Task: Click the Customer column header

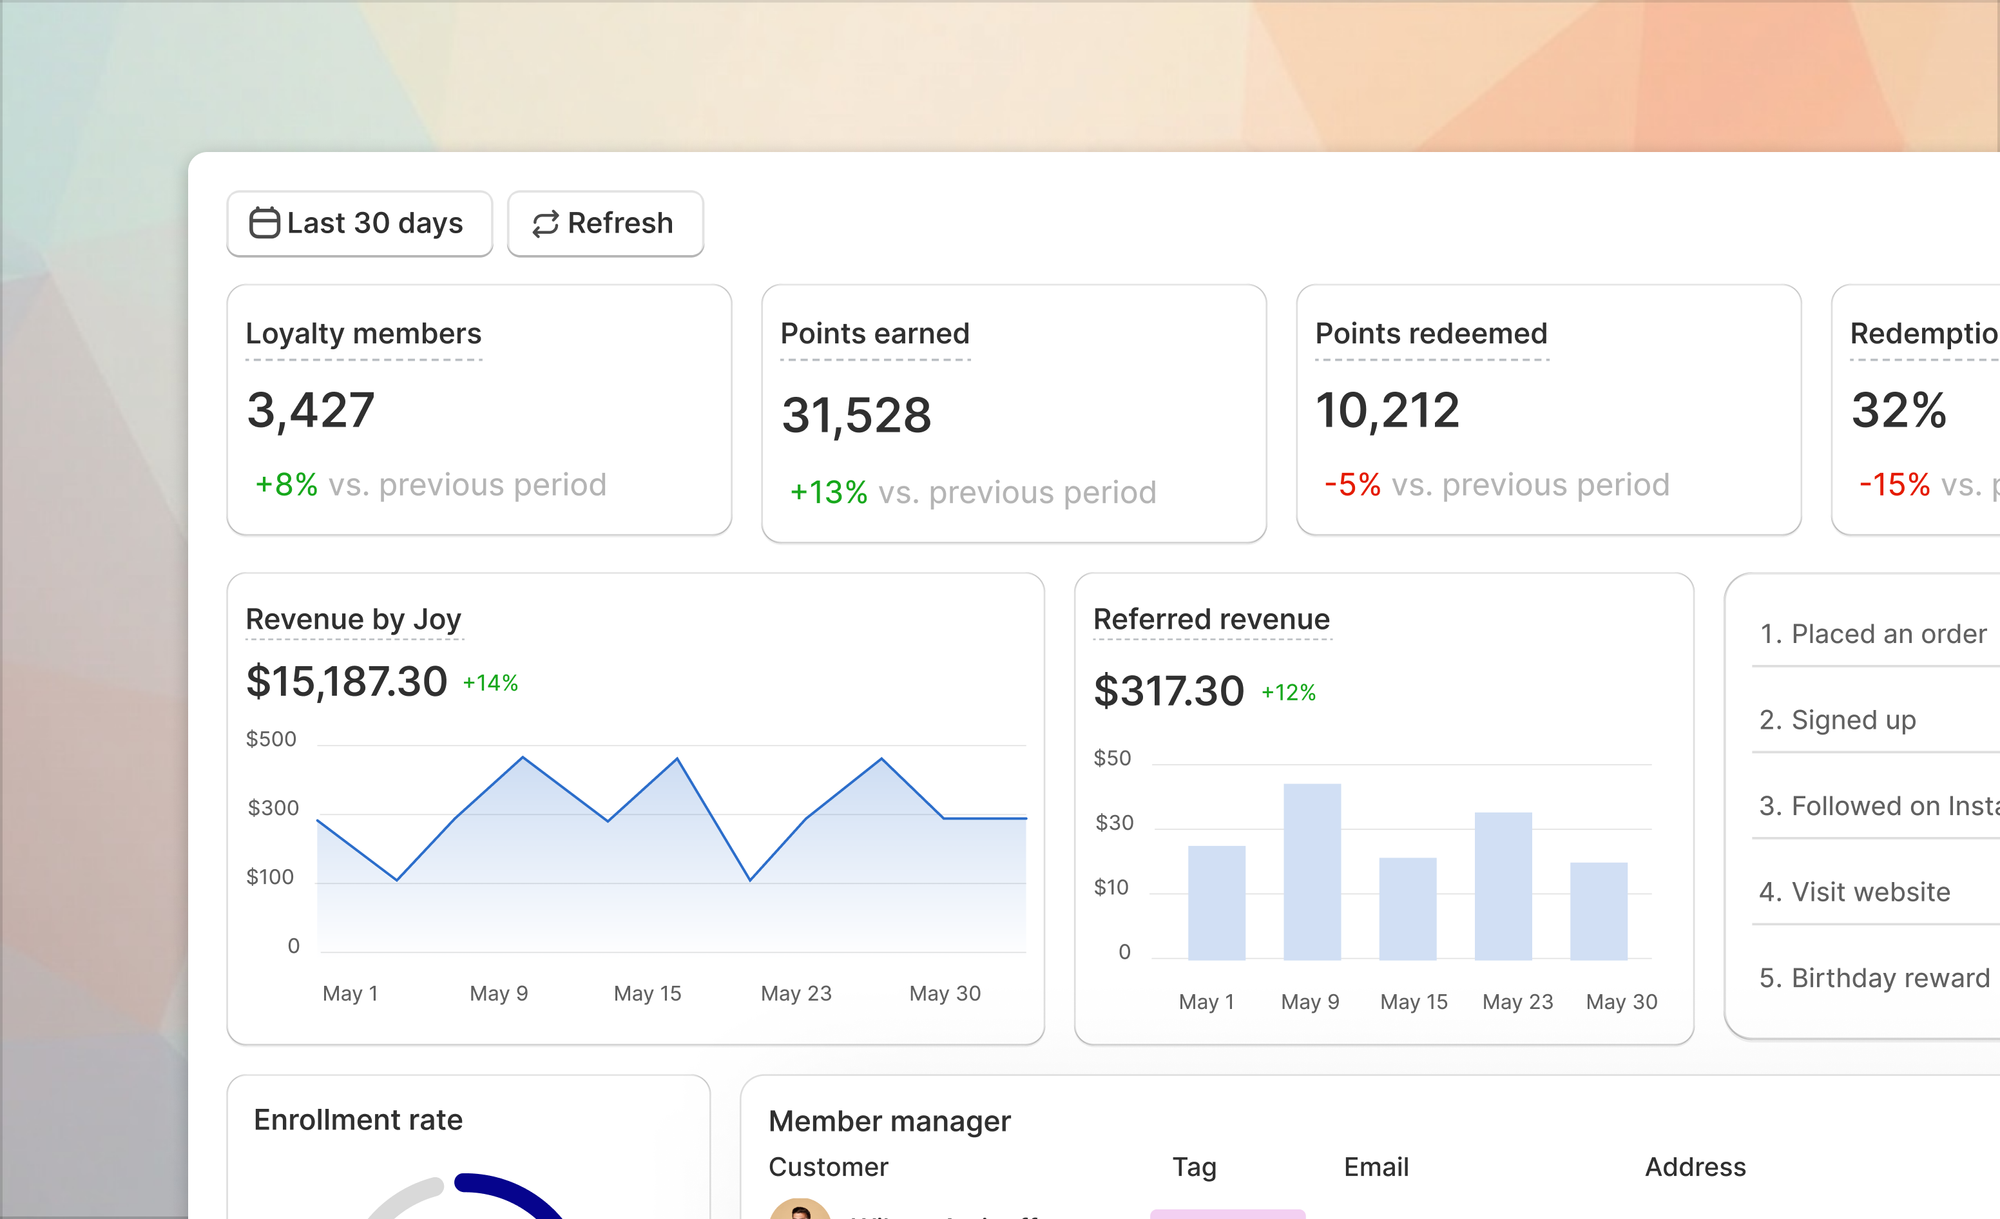Action: (x=828, y=1167)
